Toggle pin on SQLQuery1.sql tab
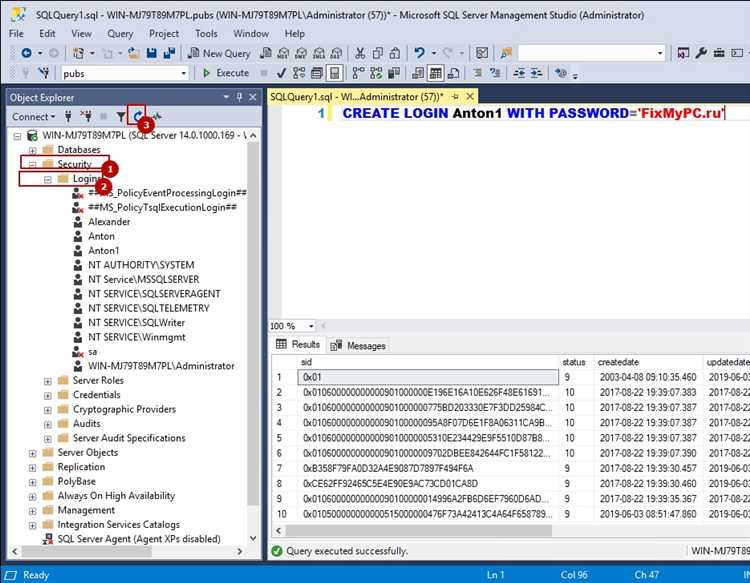The height and width of the screenshot is (583, 750). point(455,97)
